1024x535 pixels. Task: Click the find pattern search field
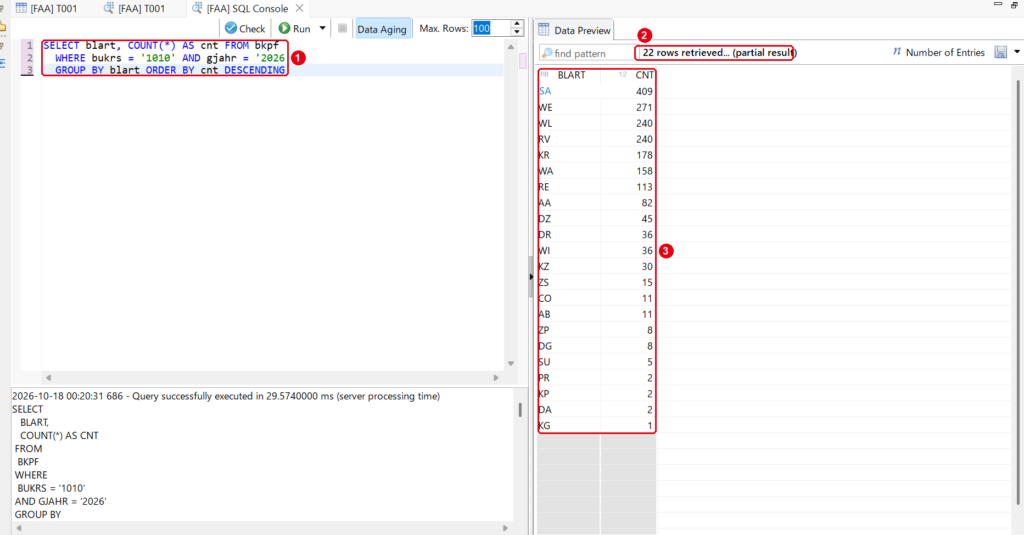click(586, 54)
